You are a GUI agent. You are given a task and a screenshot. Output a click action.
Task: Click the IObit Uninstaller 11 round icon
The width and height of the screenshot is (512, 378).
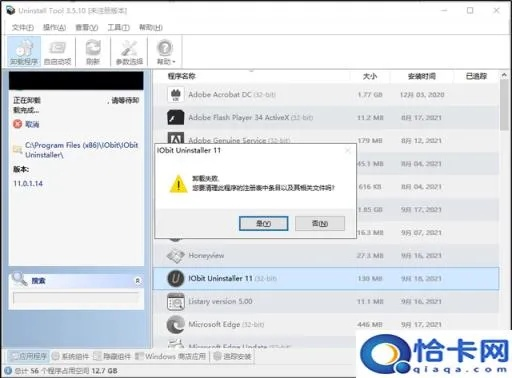[x=175, y=278]
